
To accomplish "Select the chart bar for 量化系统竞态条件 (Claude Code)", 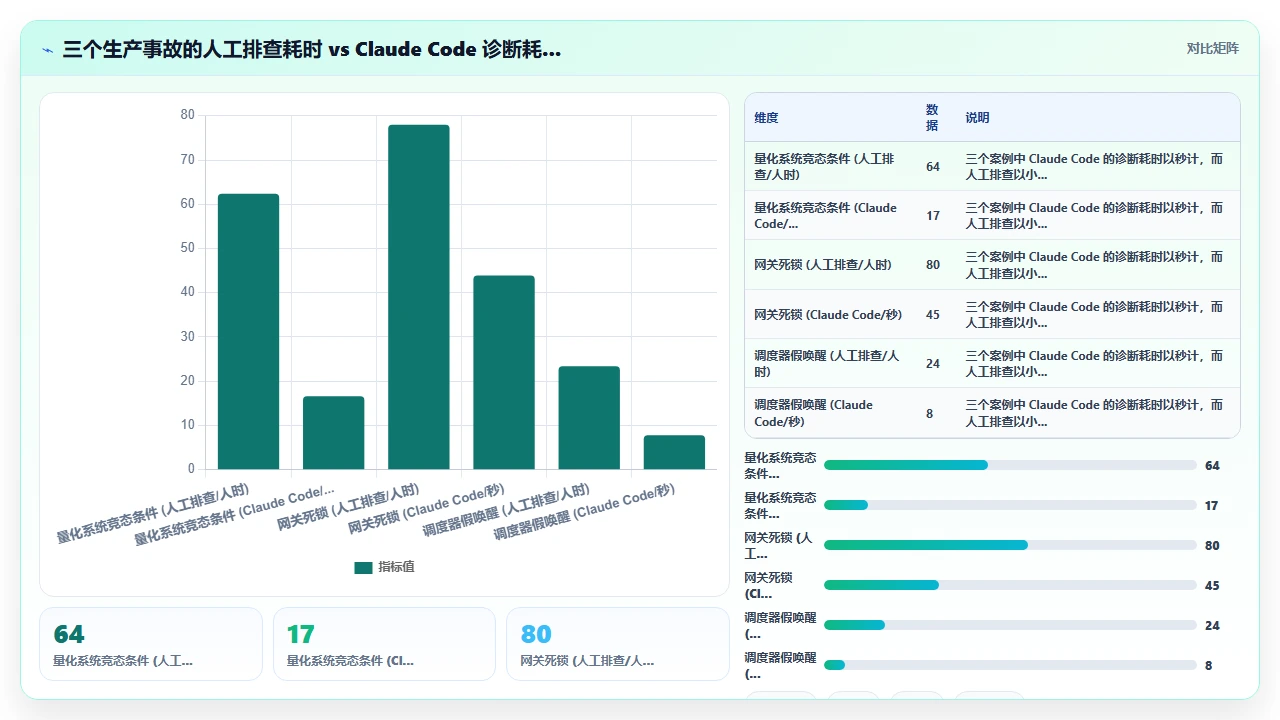I will (x=334, y=432).
